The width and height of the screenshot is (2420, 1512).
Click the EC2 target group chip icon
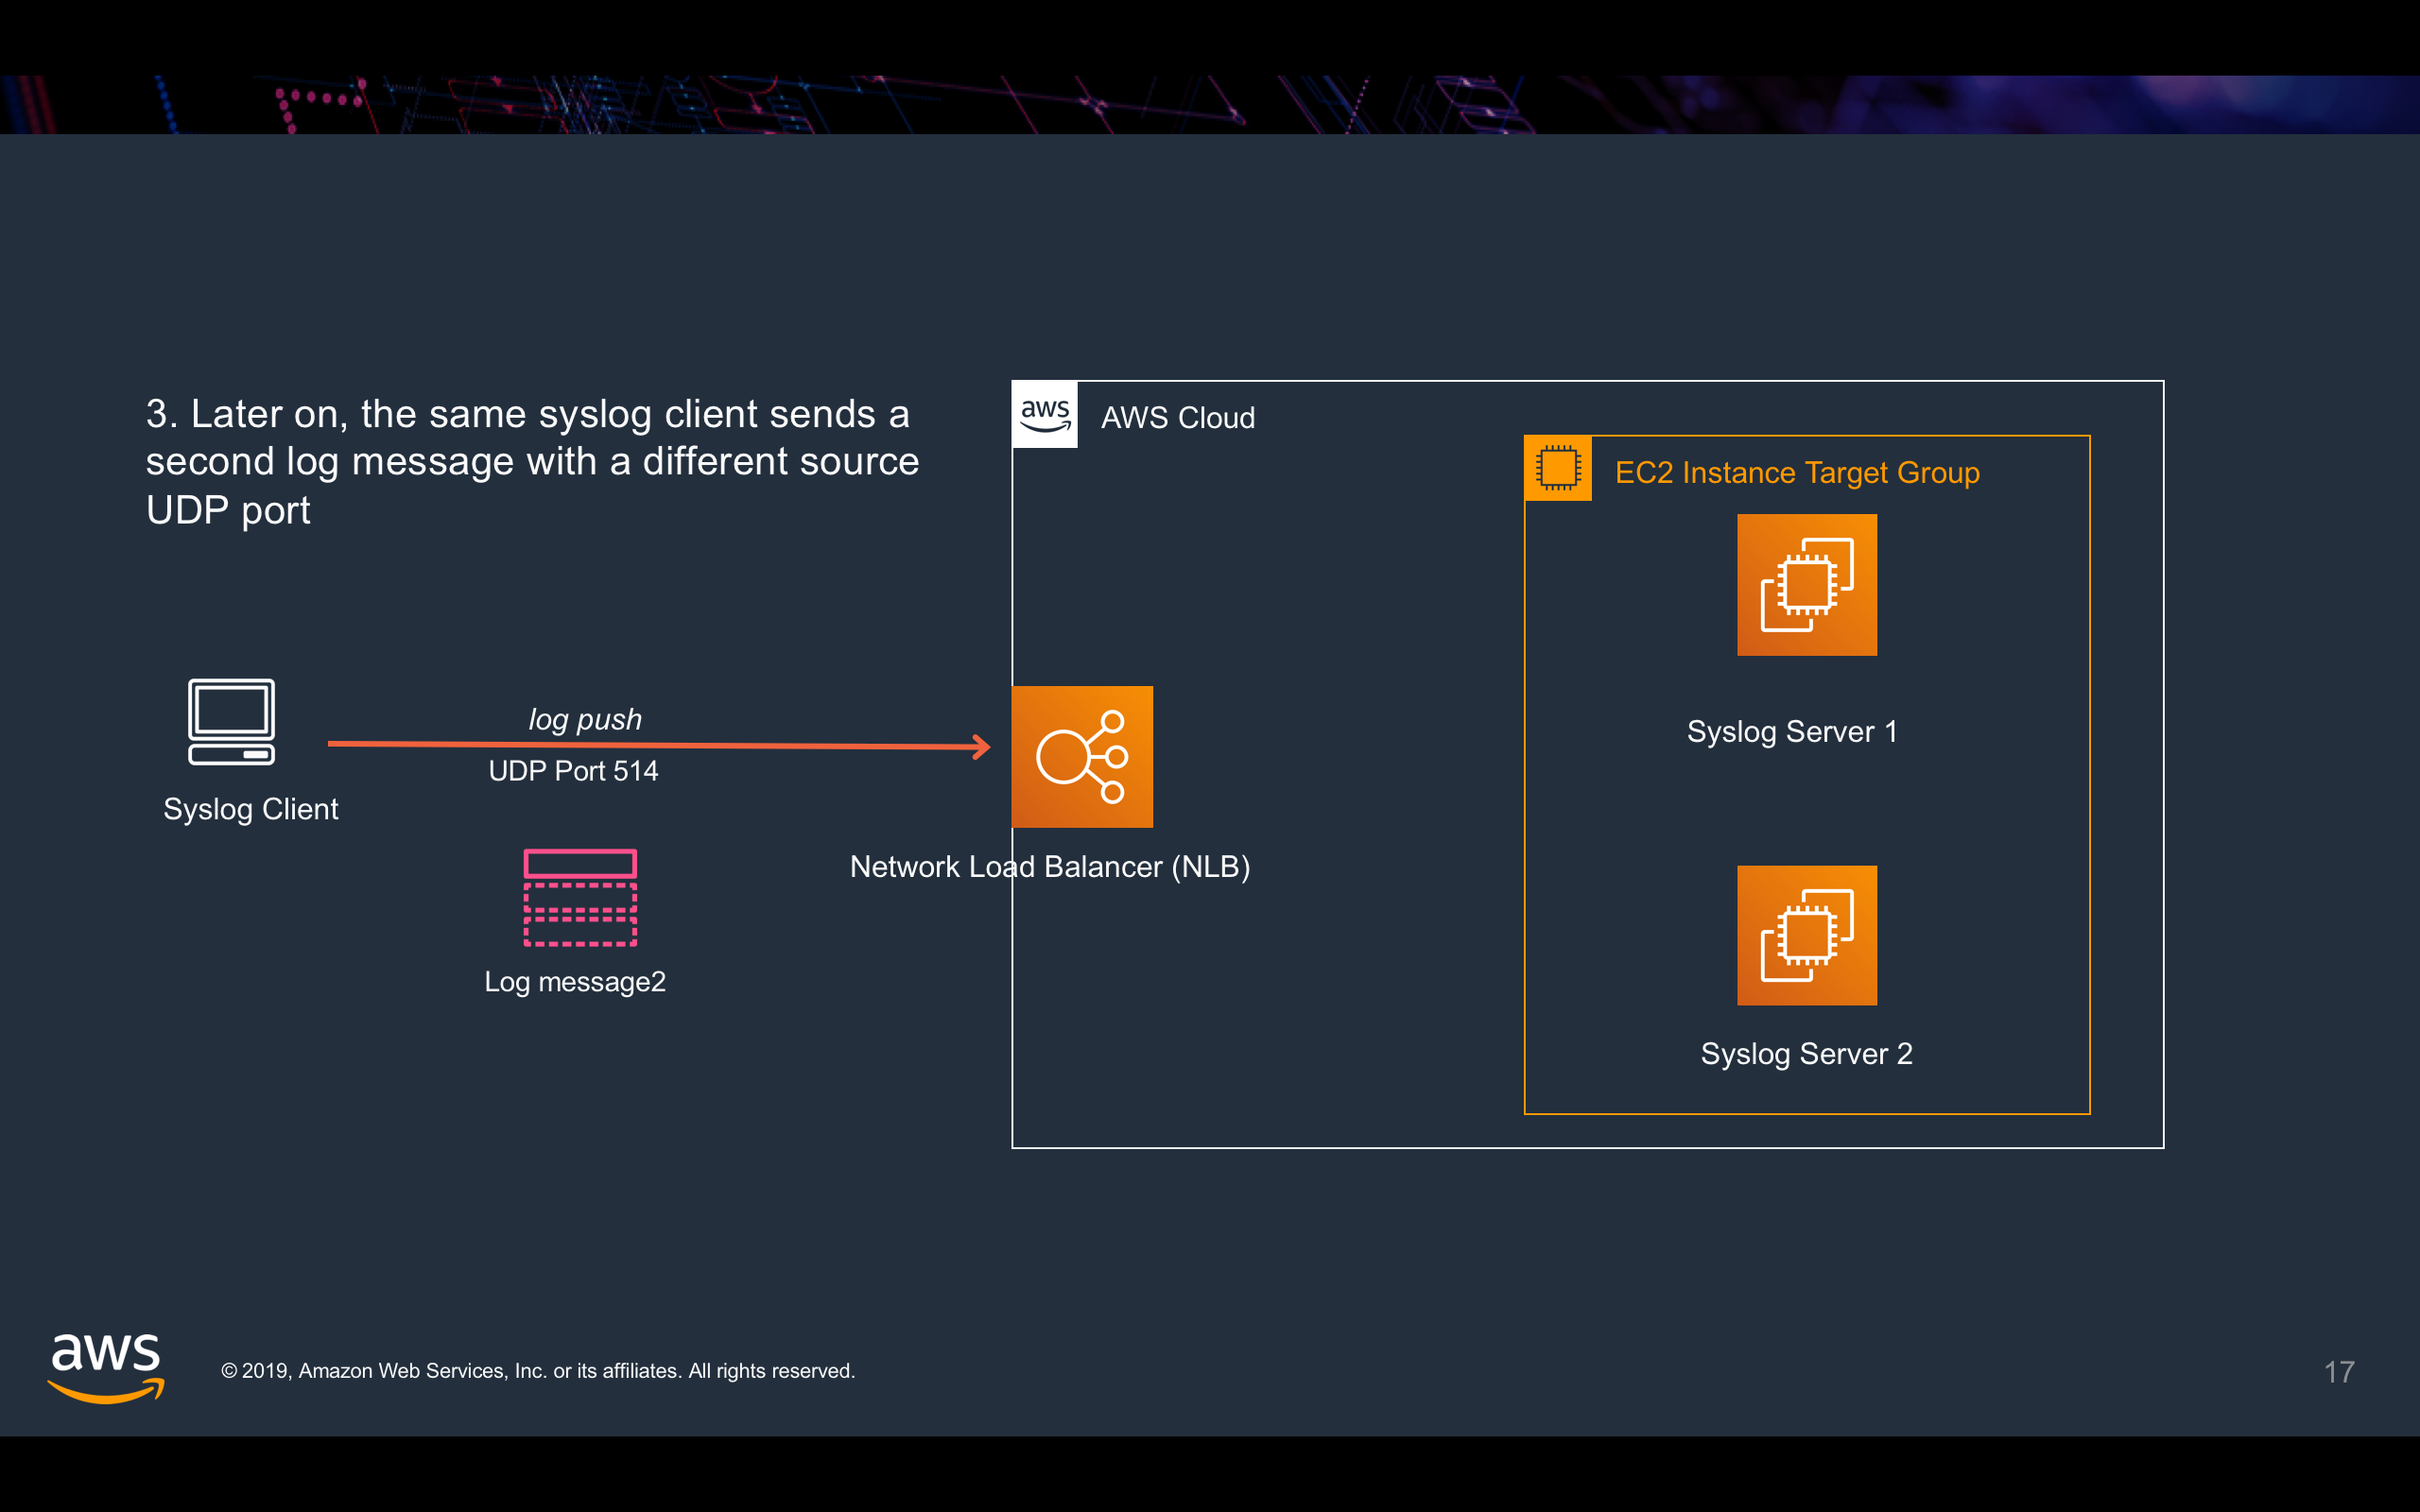click(1557, 468)
